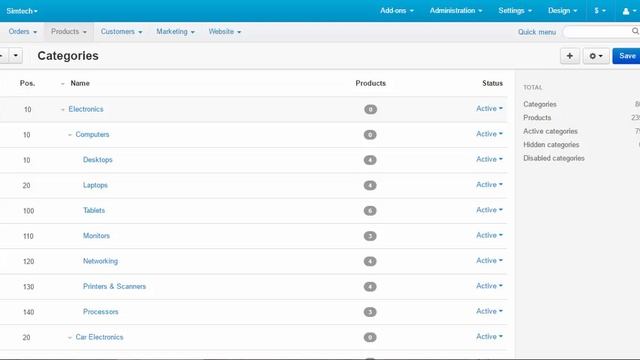
Task: Change the Monitors status dropdown
Action: tap(489, 235)
